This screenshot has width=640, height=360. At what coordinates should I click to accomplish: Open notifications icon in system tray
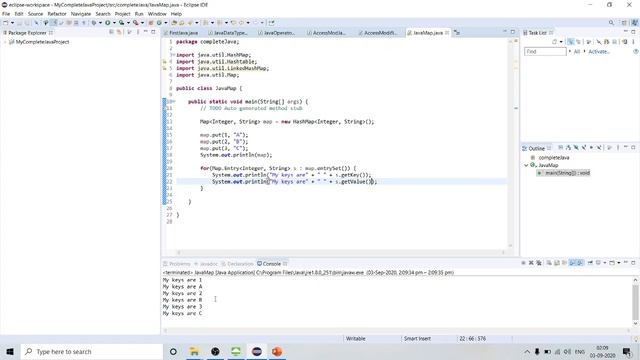pyautogui.click(x=627, y=351)
